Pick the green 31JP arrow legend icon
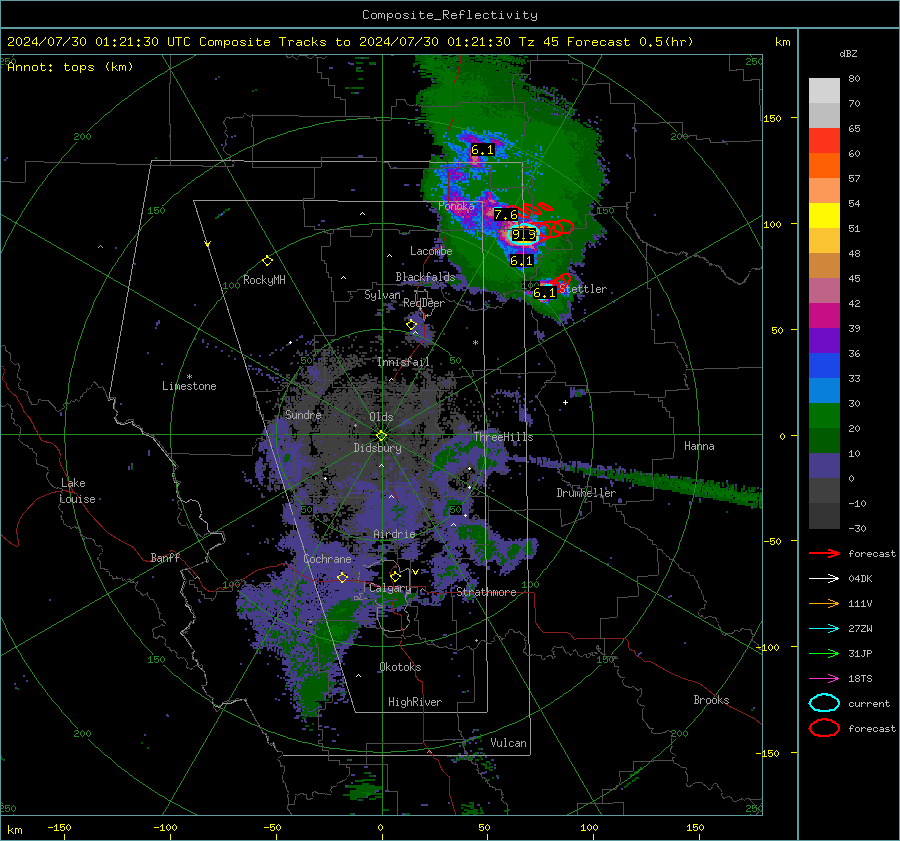 (x=824, y=653)
